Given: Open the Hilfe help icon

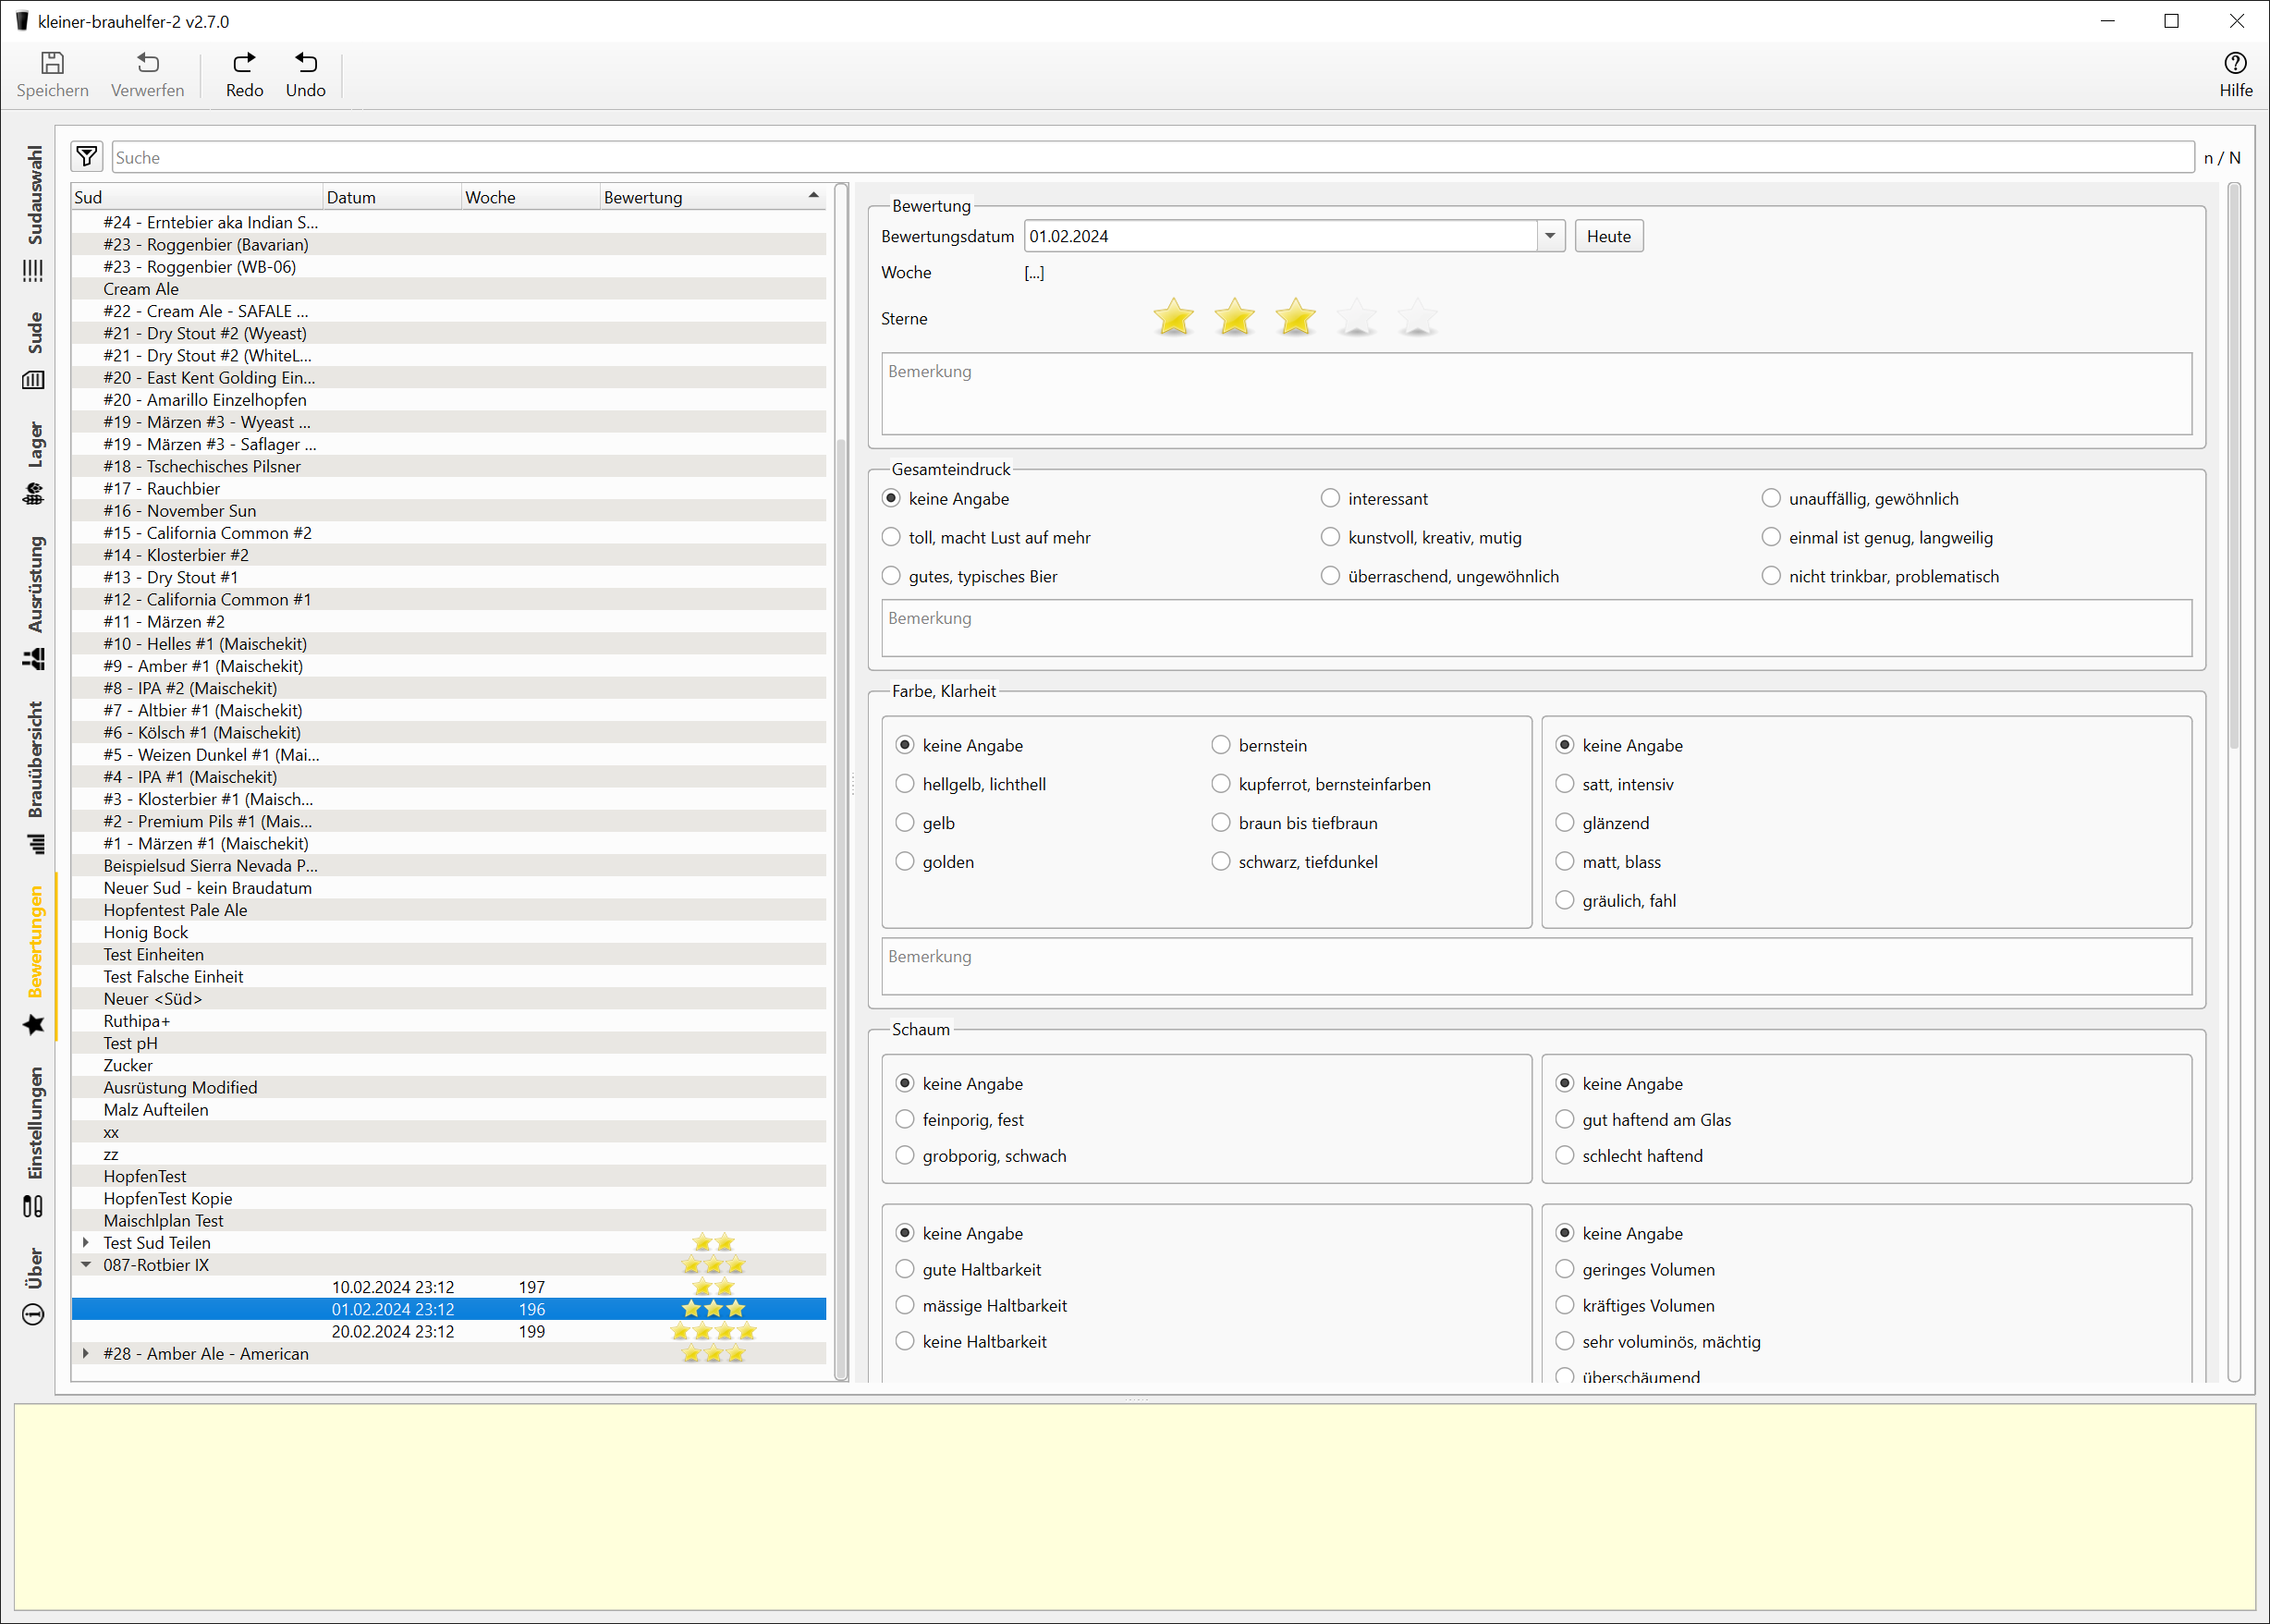Looking at the screenshot, I should point(2235,64).
